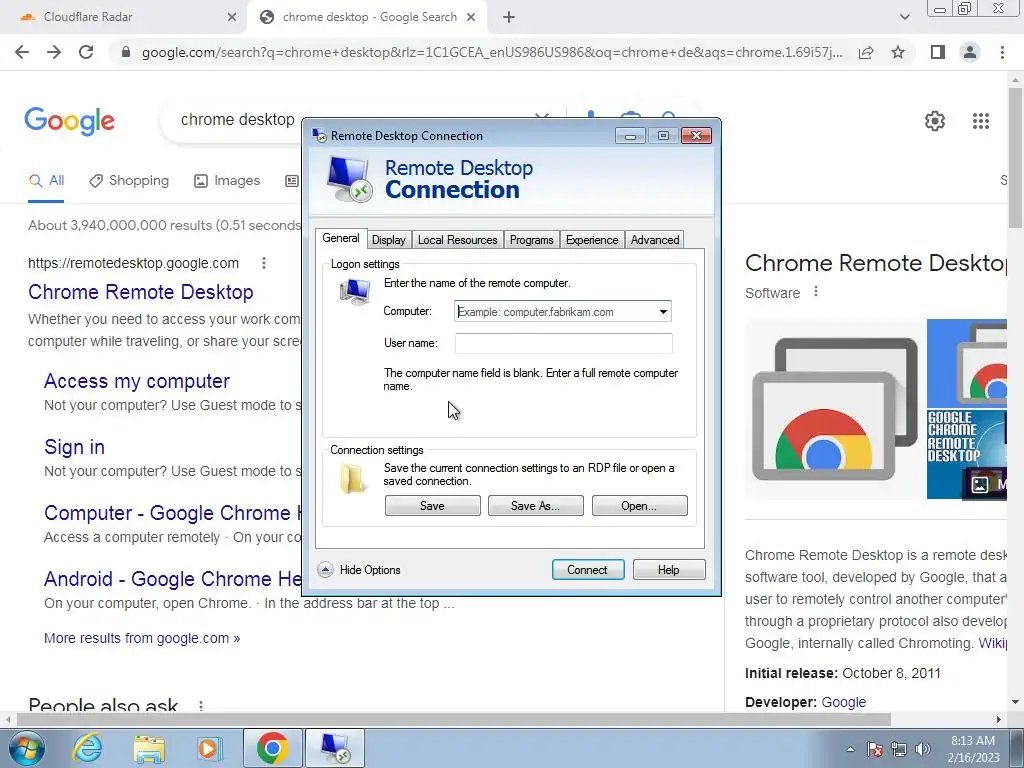
Task: Click the Save As... button
Action: [x=536, y=505]
